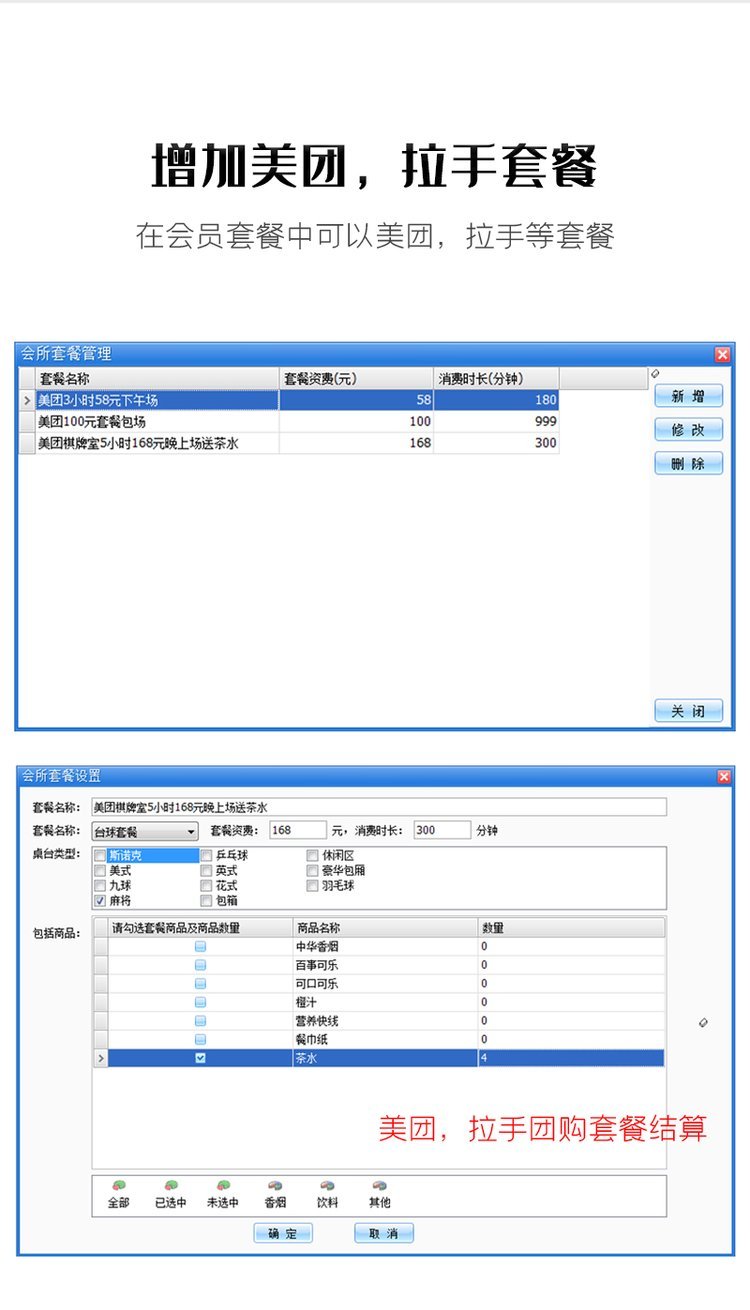This screenshot has width=750, height=1310.
Task: Tick the 百事可乐 product checkbox
Action: pos(200,965)
